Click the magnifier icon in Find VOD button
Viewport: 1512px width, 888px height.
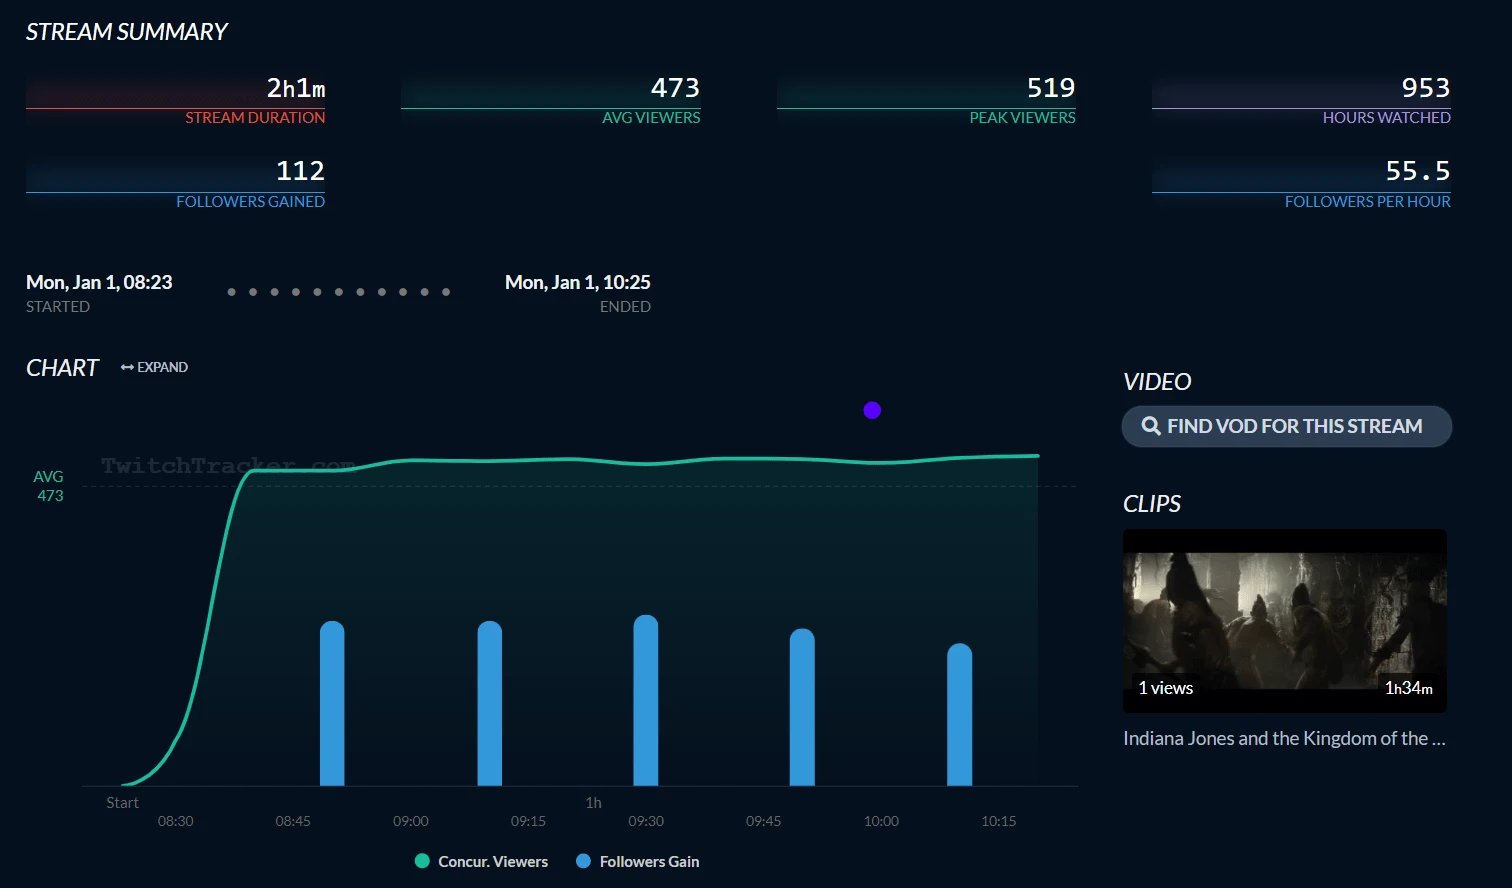tap(1151, 426)
